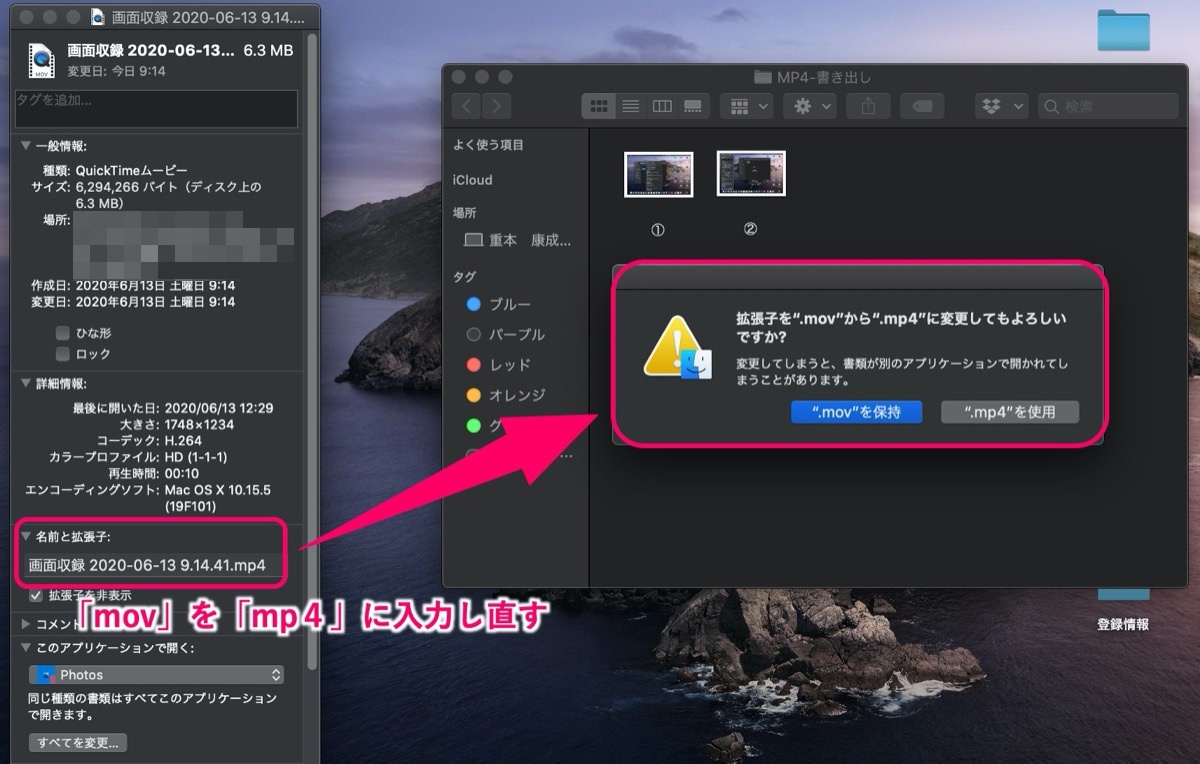The width and height of the screenshot is (1200, 764).
Task: Click すべてを変更 button
Action: click(78, 743)
